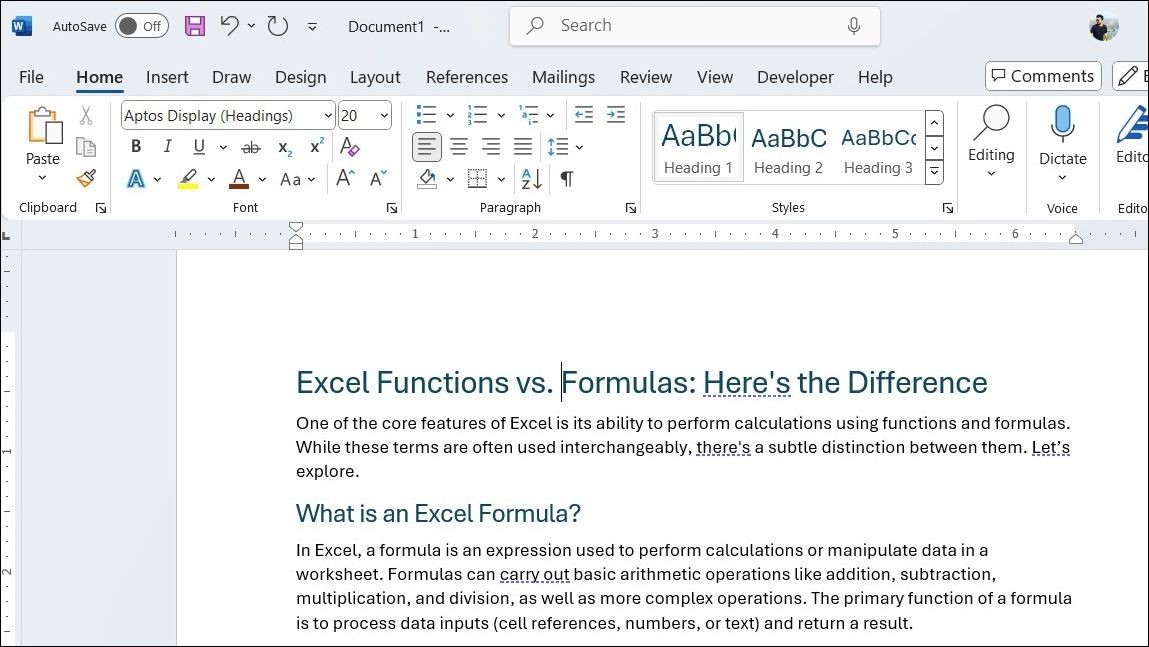Toggle bold formatting
The width and height of the screenshot is (1149, 647).
pos(136,147)
